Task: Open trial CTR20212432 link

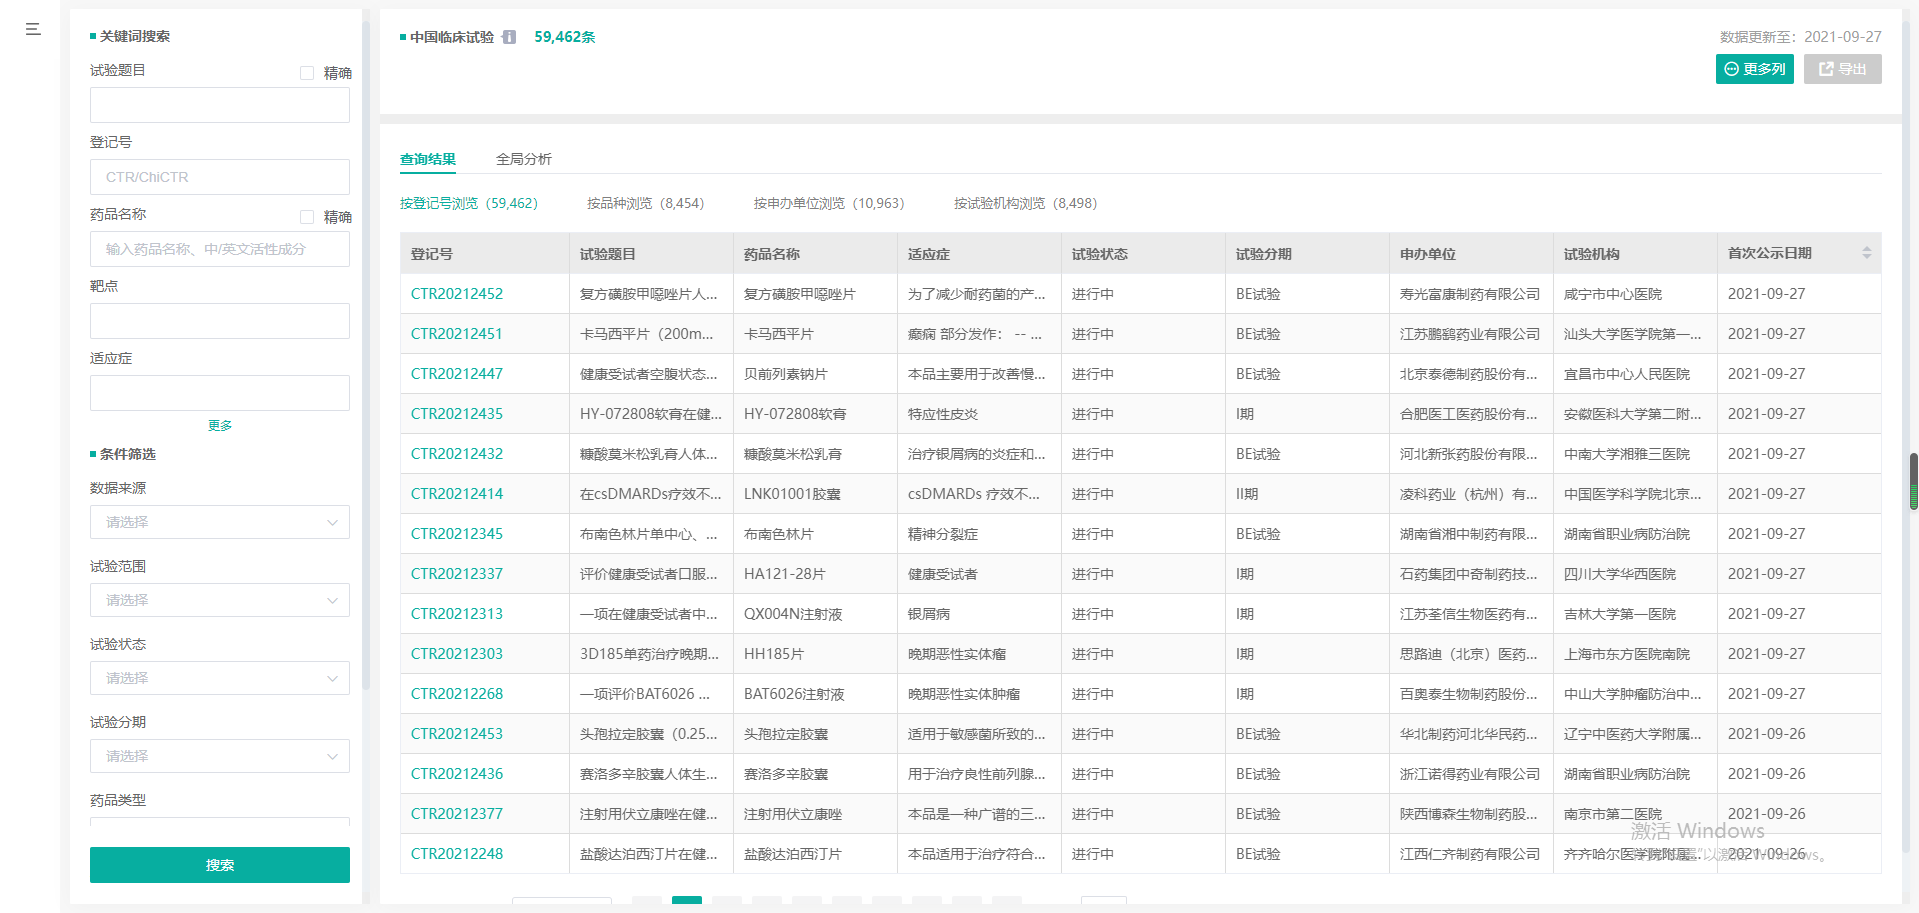Action: pyautogui.click(x=457, y=454)
